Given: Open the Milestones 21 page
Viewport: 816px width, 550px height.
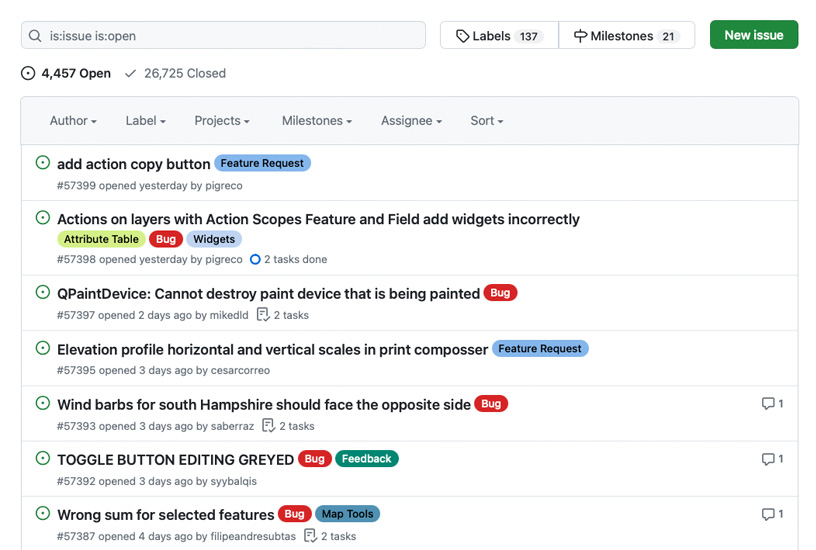Looking at the screenshot, I should click(x=626, y=36).
